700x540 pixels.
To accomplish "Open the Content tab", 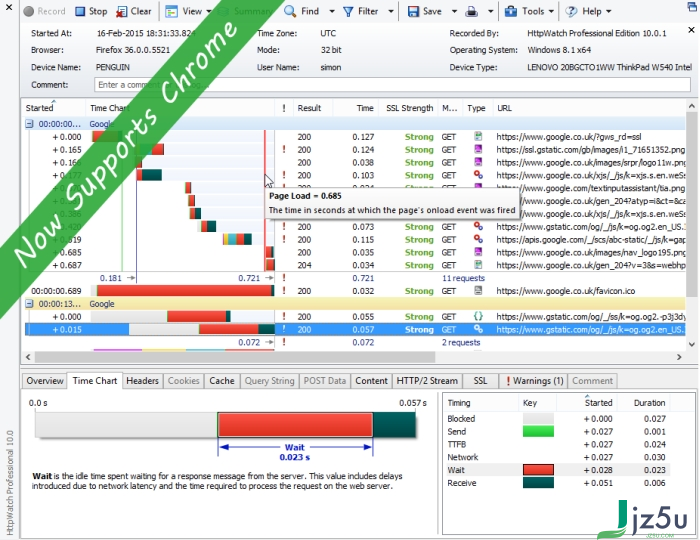I will 371,381.
